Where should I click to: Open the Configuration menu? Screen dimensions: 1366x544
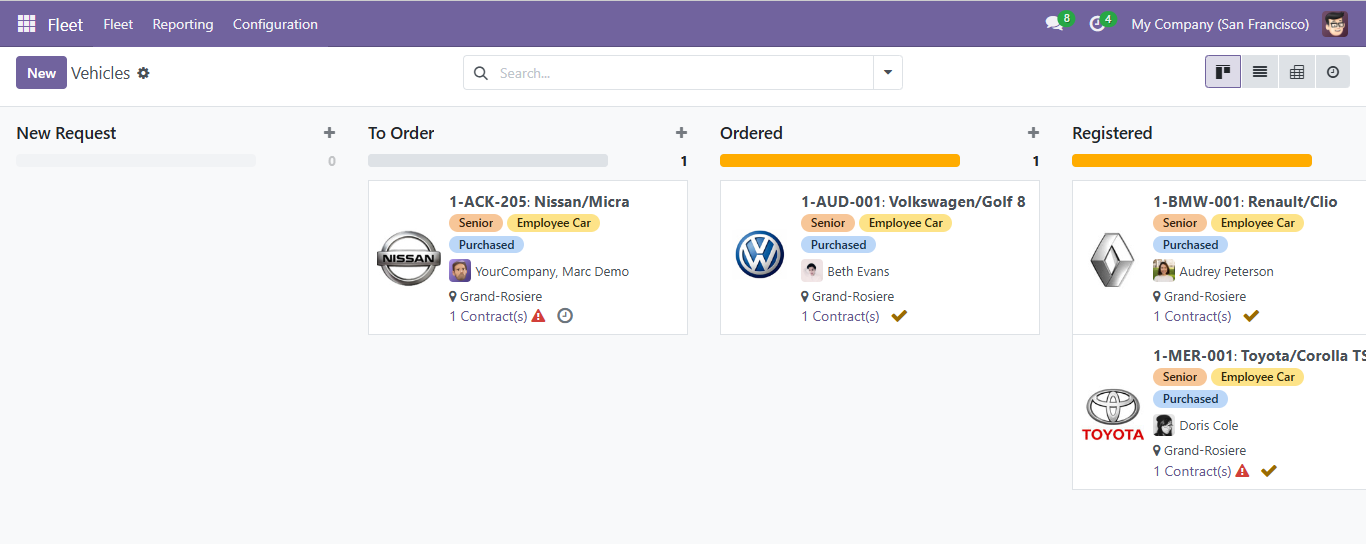275,24
